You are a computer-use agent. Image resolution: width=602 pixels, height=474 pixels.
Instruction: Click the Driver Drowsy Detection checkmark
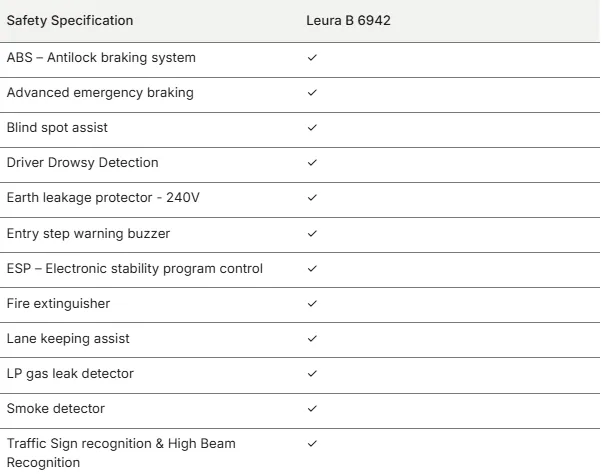(312, 163)
